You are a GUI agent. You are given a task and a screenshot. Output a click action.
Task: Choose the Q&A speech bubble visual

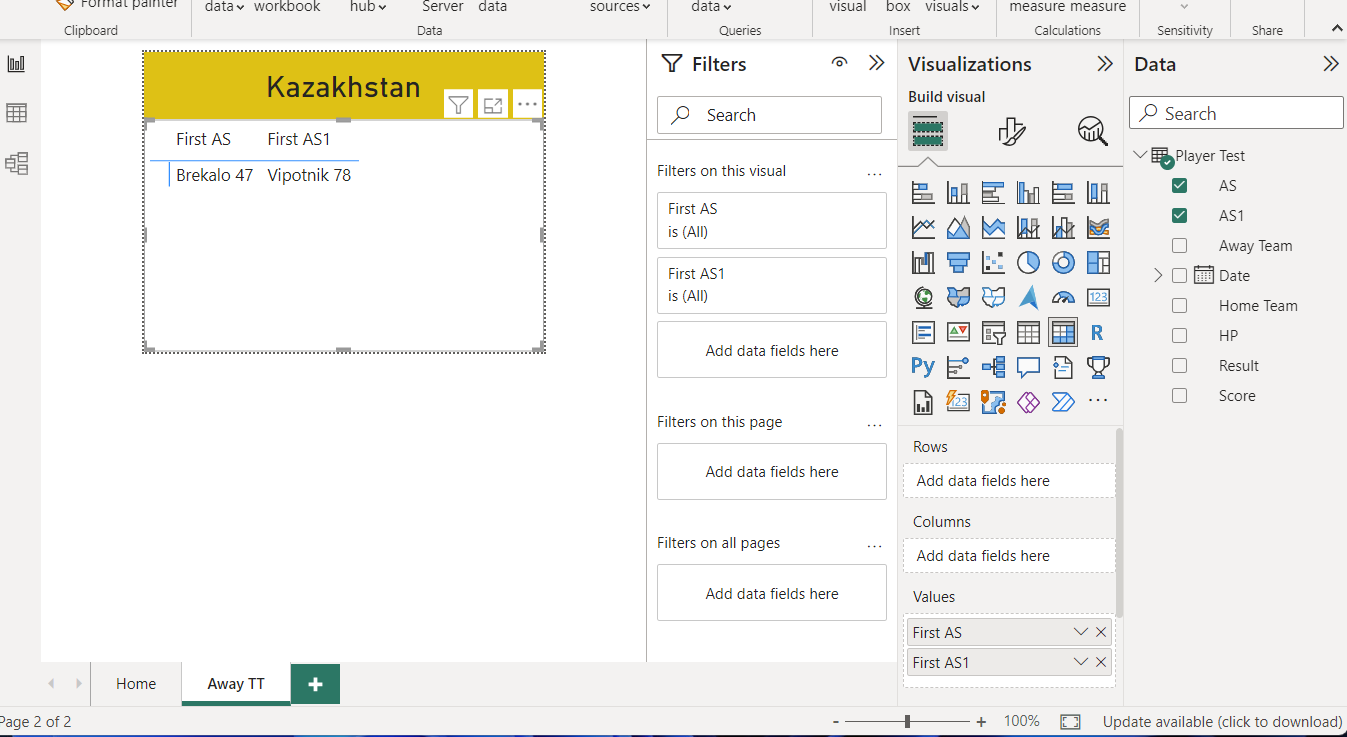click(1028, 367)
